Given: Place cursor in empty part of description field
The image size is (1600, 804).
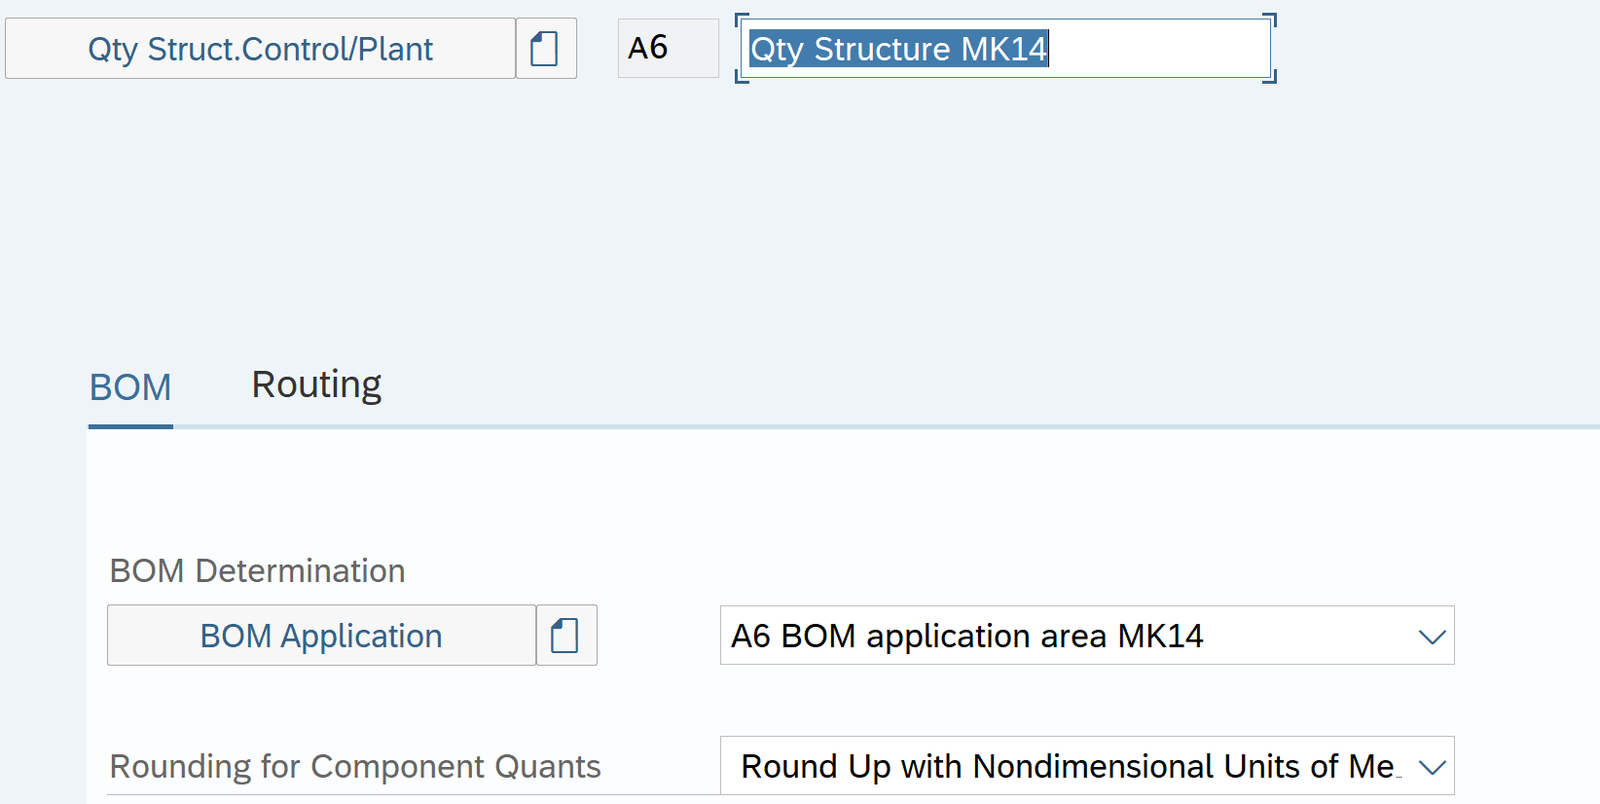Looking at the screenshot, I should pos(1160,49).
